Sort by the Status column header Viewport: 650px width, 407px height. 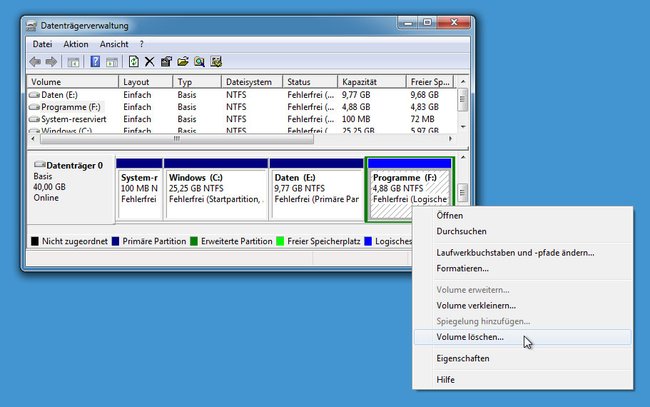[x=310, y=82]
